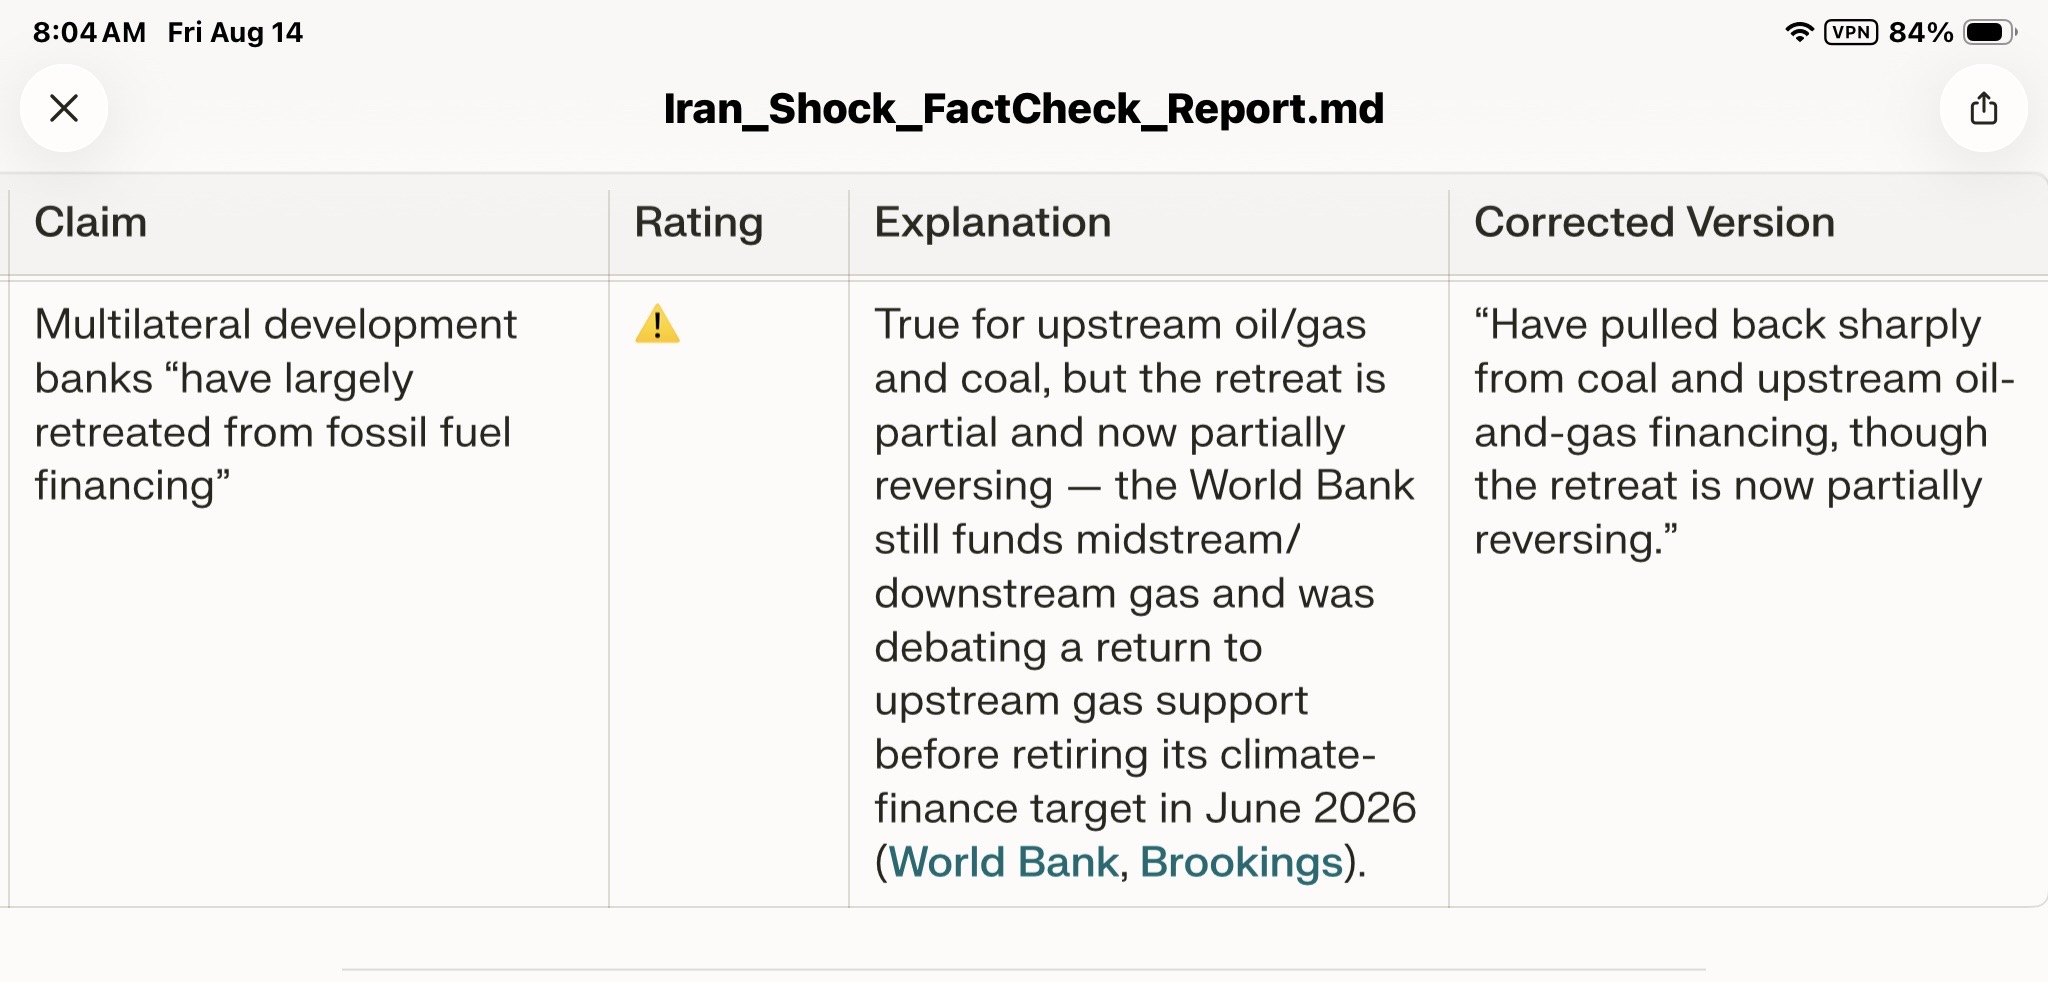Image resolution: width=2048 pixels, height=982 pixels.
Task: Tap the battery icon in status bar
Action: 1990,32
